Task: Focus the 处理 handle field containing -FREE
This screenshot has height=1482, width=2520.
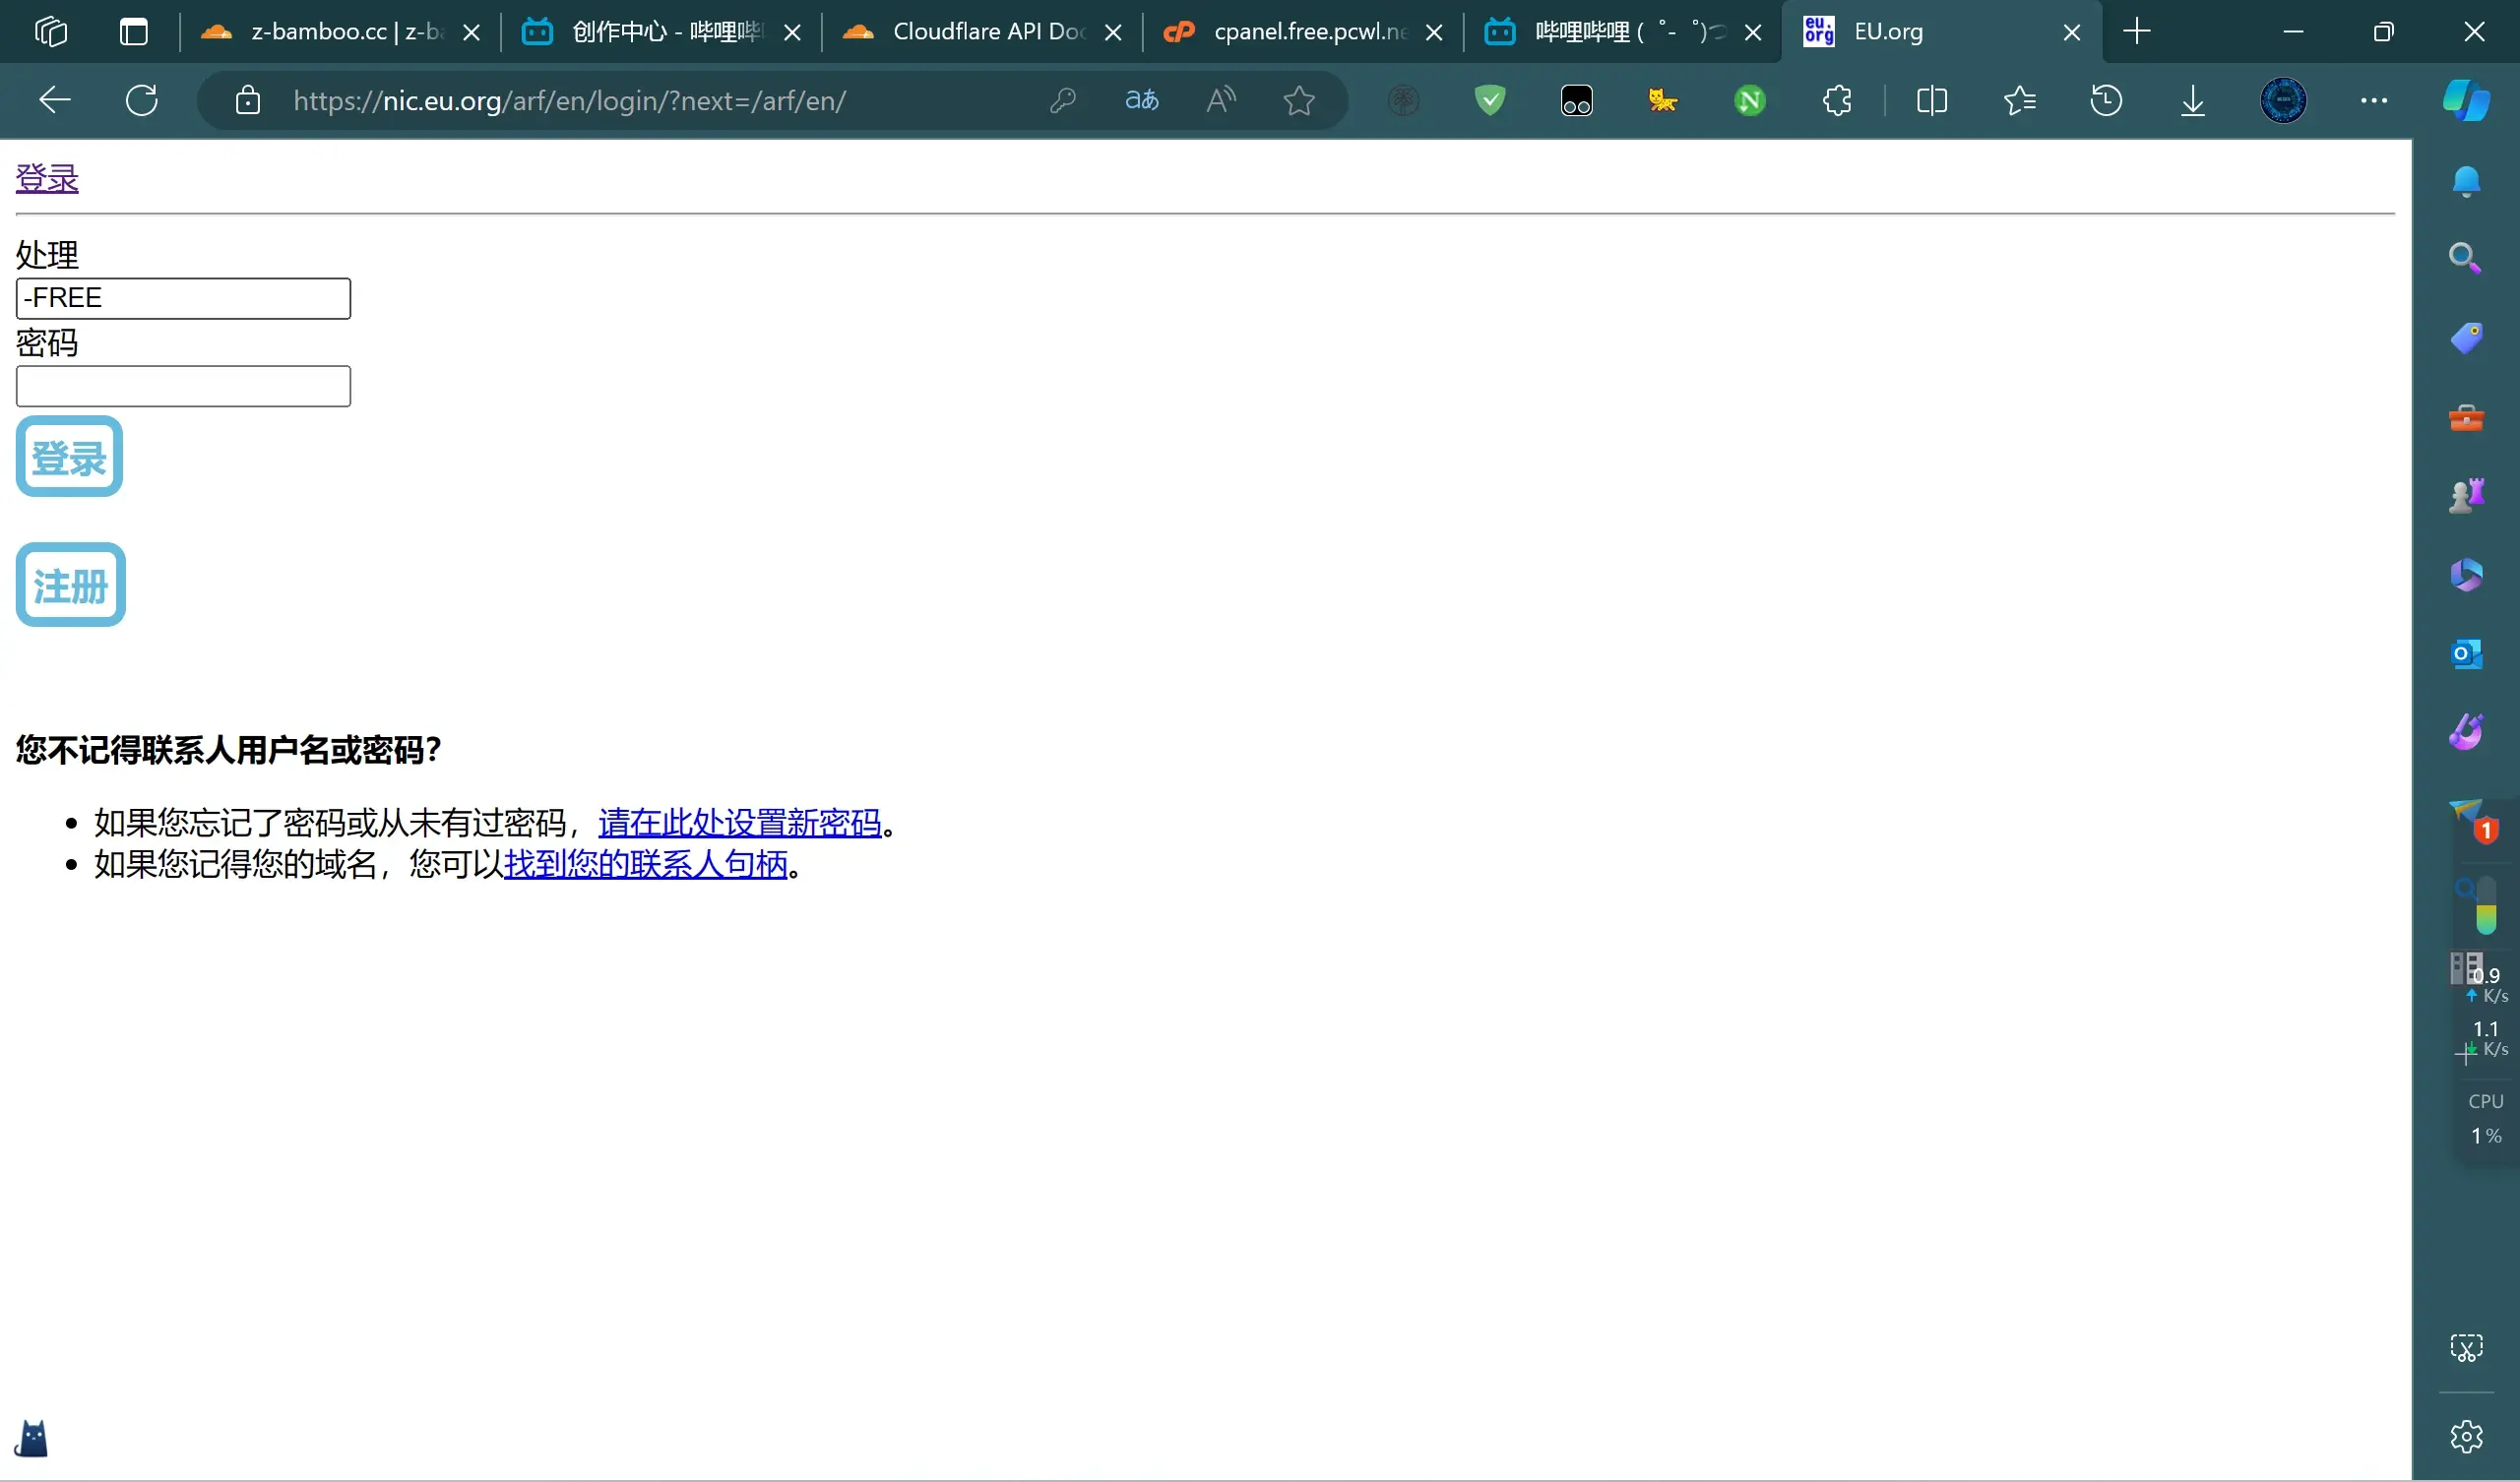Action: pos(183,298)
